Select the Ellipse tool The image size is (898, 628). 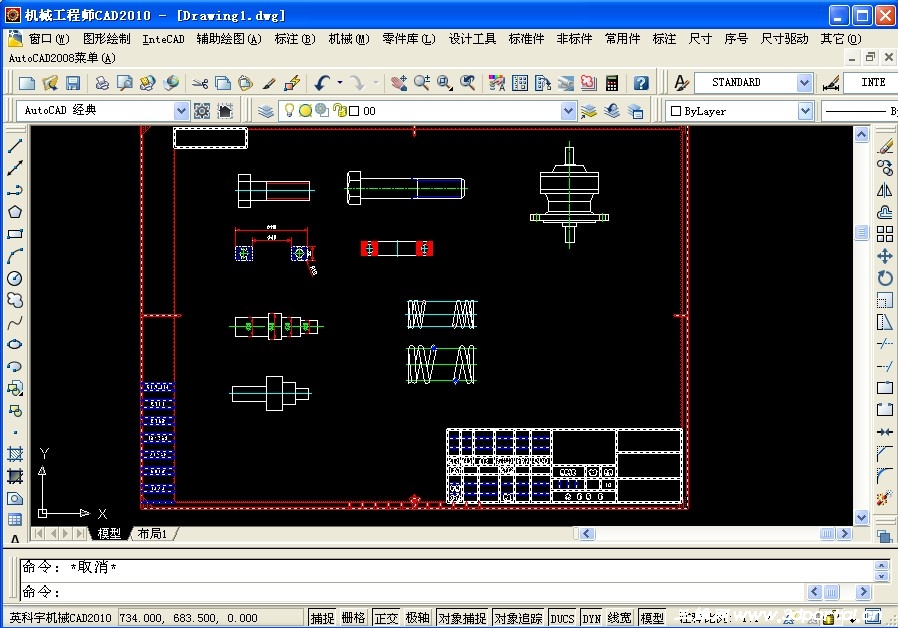point(15,344)
